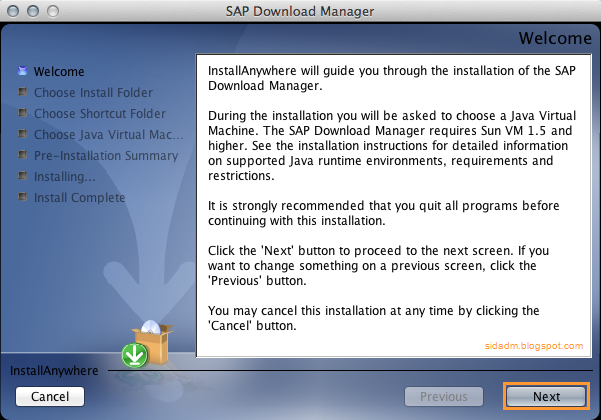This screenshot has height=420, width=601.
Task: Select the Welcome step label
Action: (59, 72)
